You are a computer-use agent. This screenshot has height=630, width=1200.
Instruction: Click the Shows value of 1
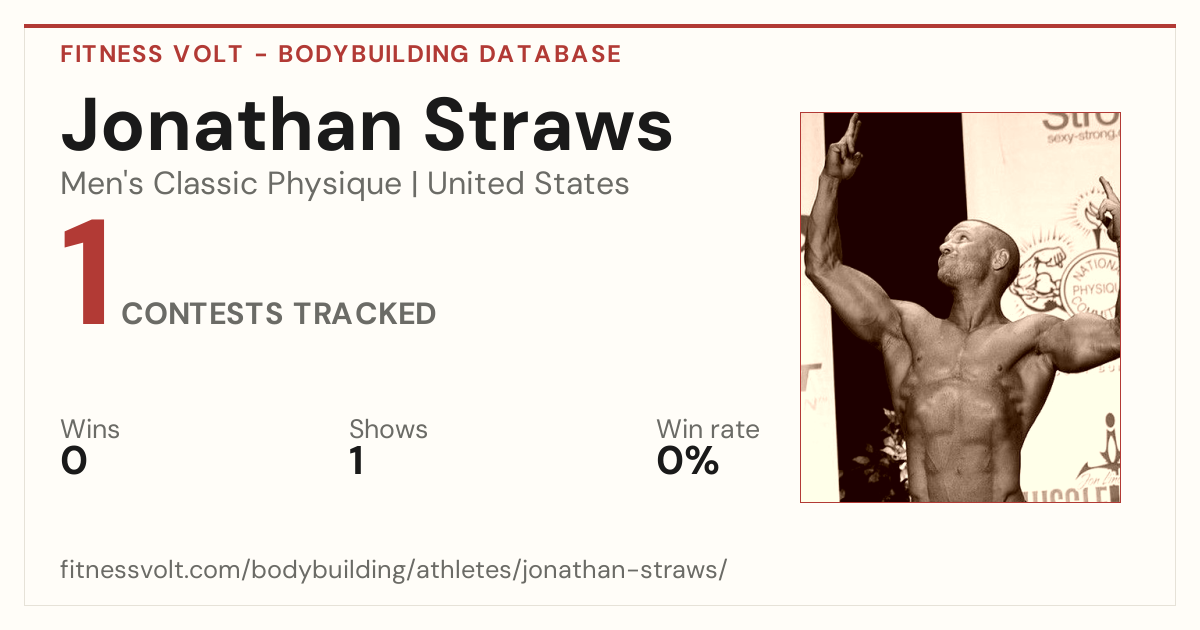(x=356, y=461)
